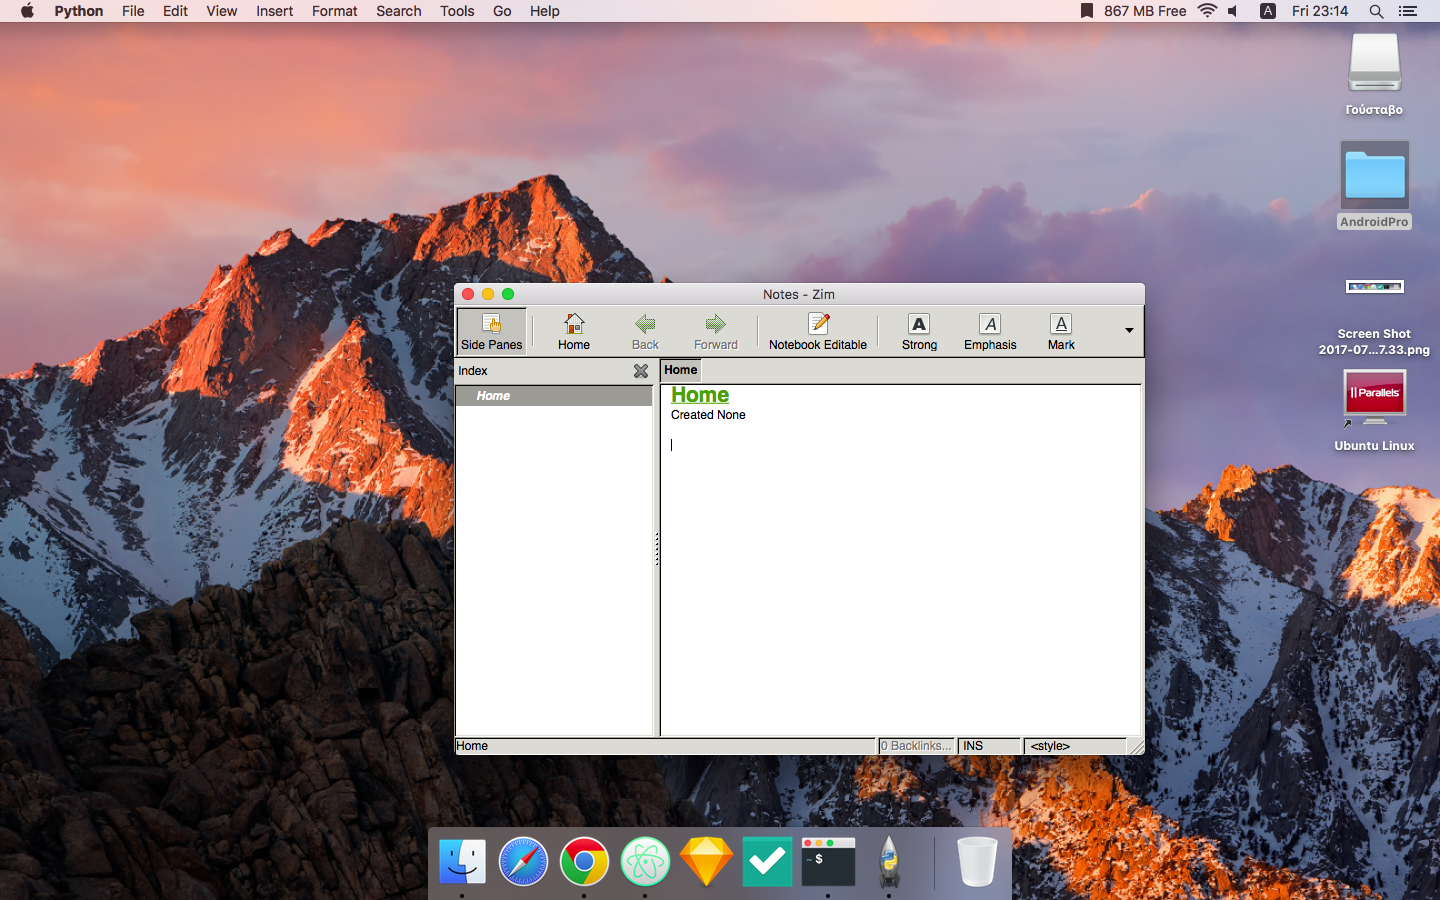Open the Insert menu
The image size is (1440, 900).
tap(274, 11)
